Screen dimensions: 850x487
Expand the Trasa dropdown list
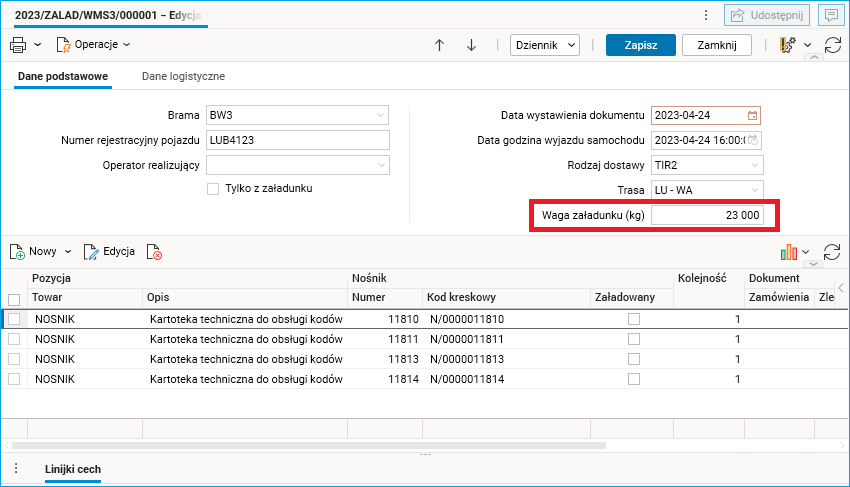tap(753, 190)
